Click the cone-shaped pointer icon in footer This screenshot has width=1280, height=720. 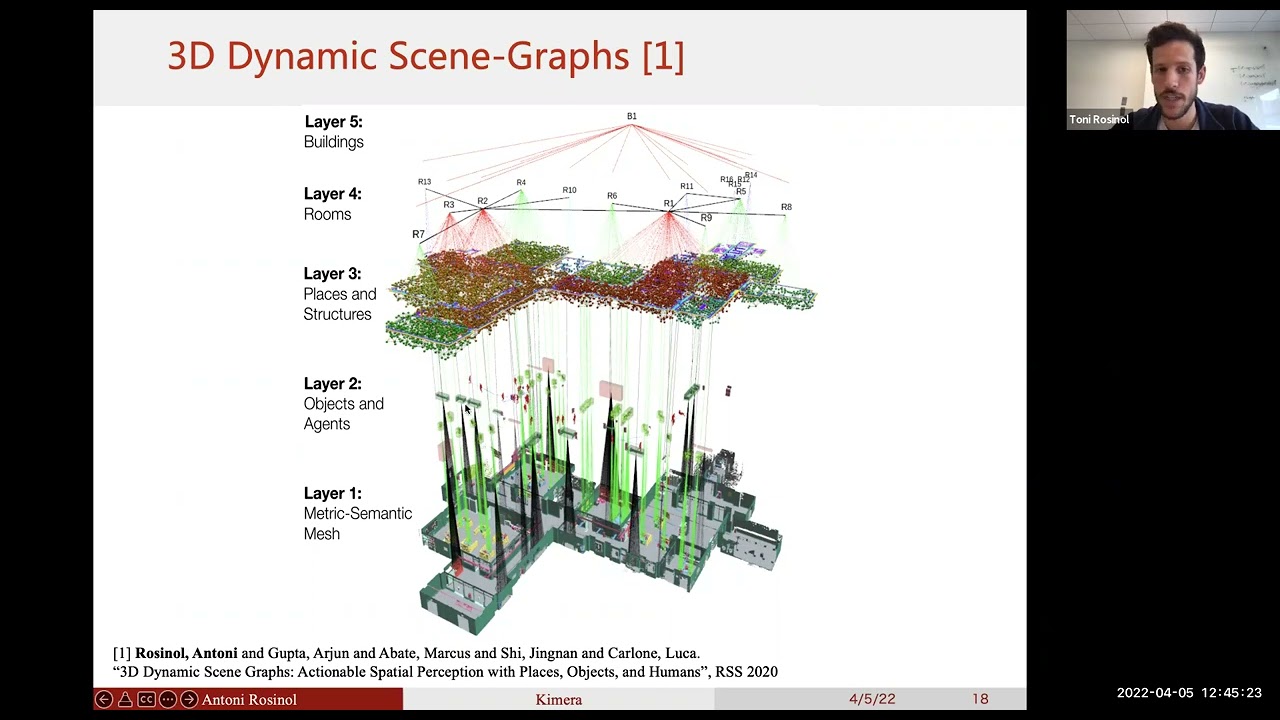tap(125, 699)
